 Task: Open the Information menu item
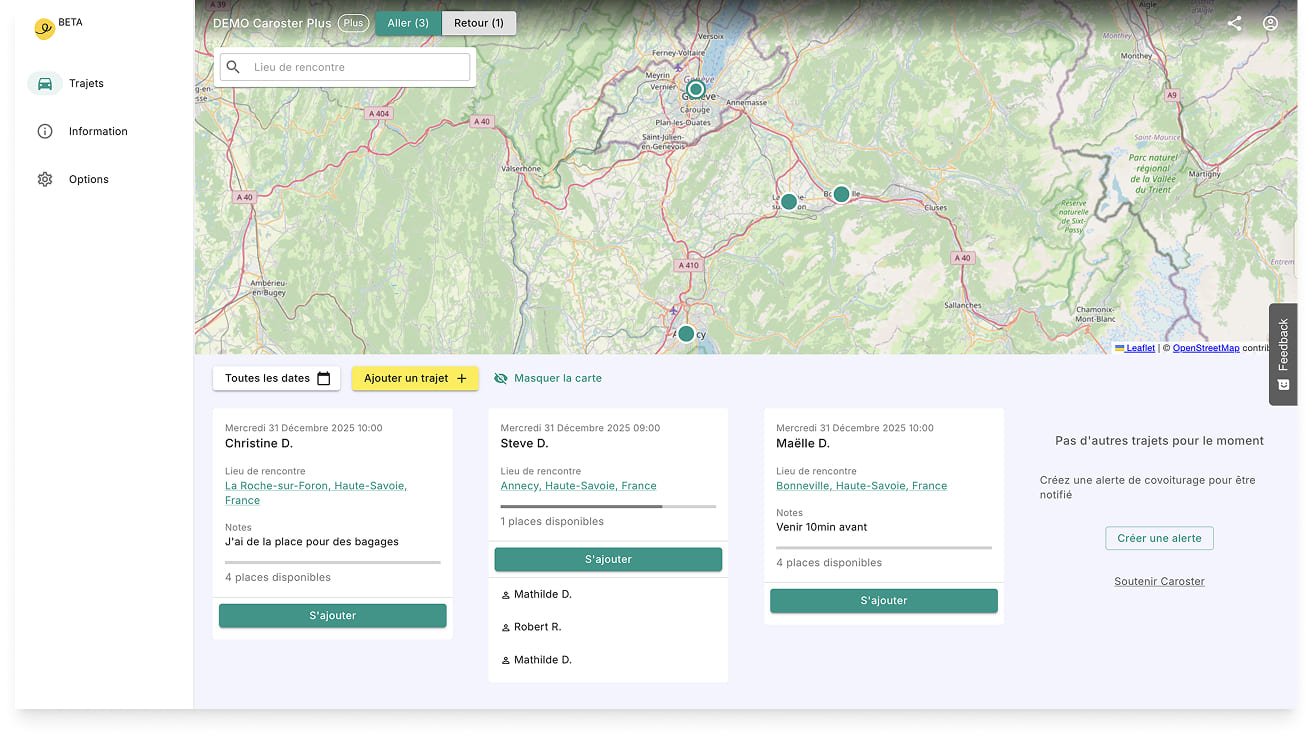point(98,132)
